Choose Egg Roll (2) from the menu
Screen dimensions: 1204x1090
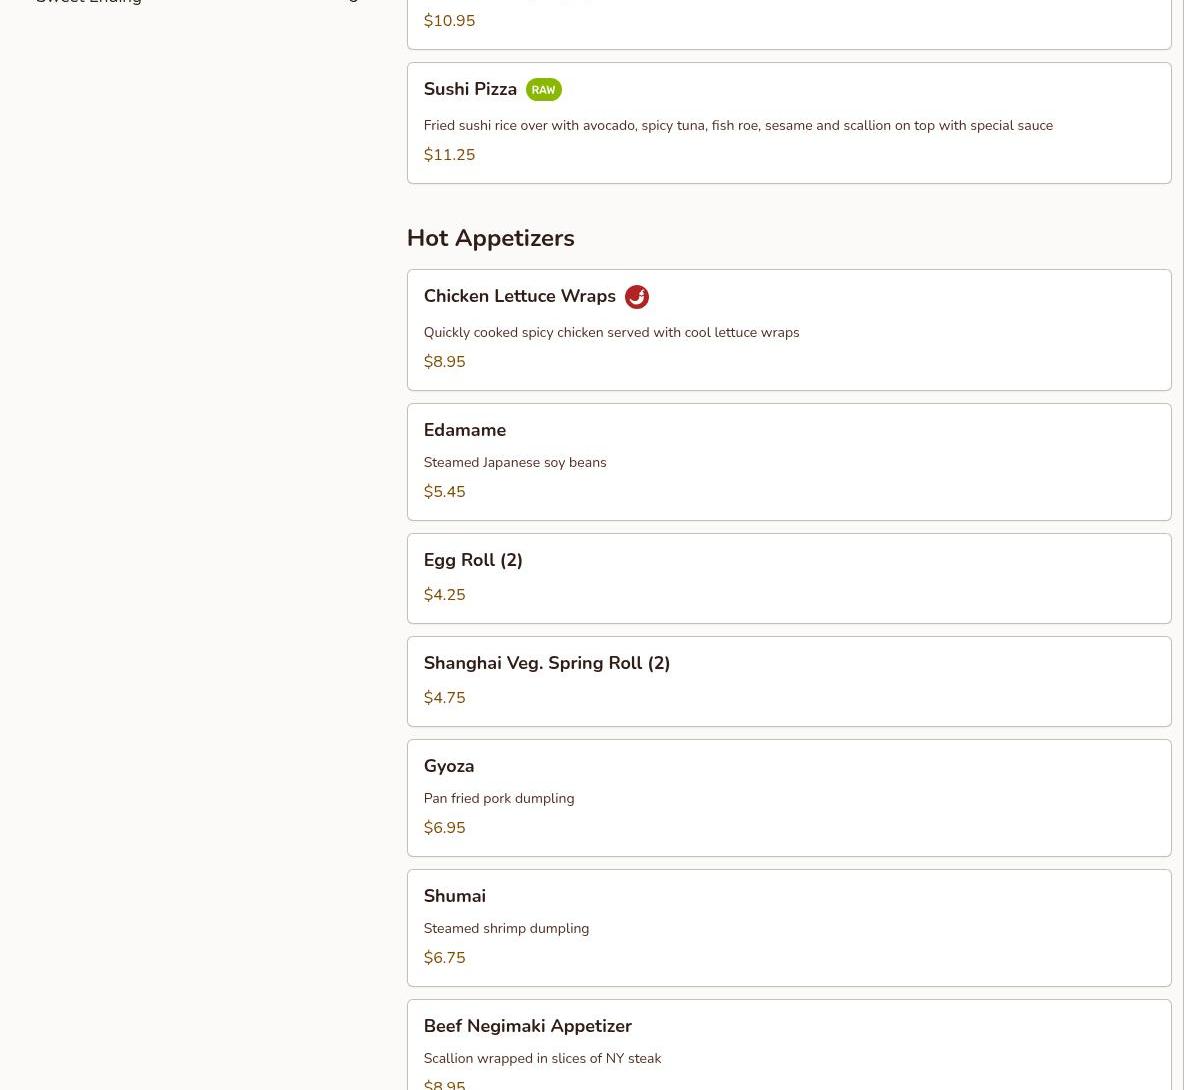(473, 560)
